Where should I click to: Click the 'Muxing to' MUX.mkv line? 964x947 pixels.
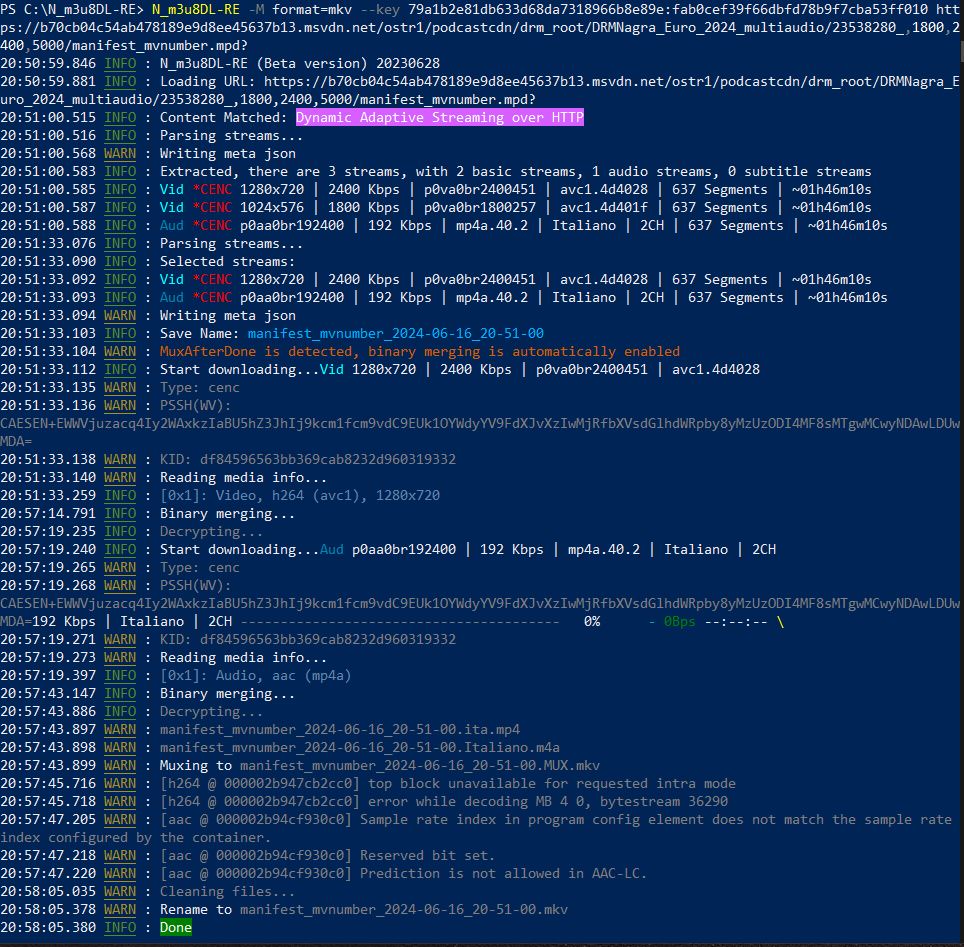tap(380, 766)
